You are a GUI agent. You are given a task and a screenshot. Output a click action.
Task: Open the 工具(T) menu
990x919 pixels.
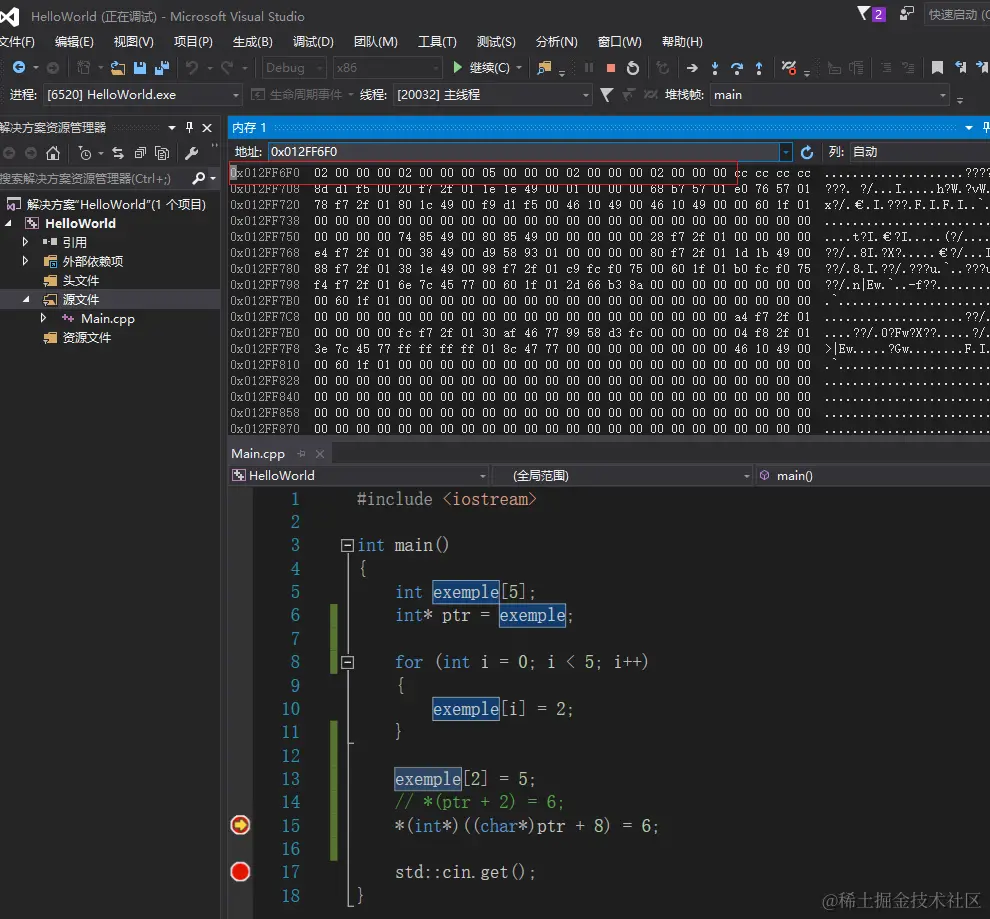tap(437, 42)
